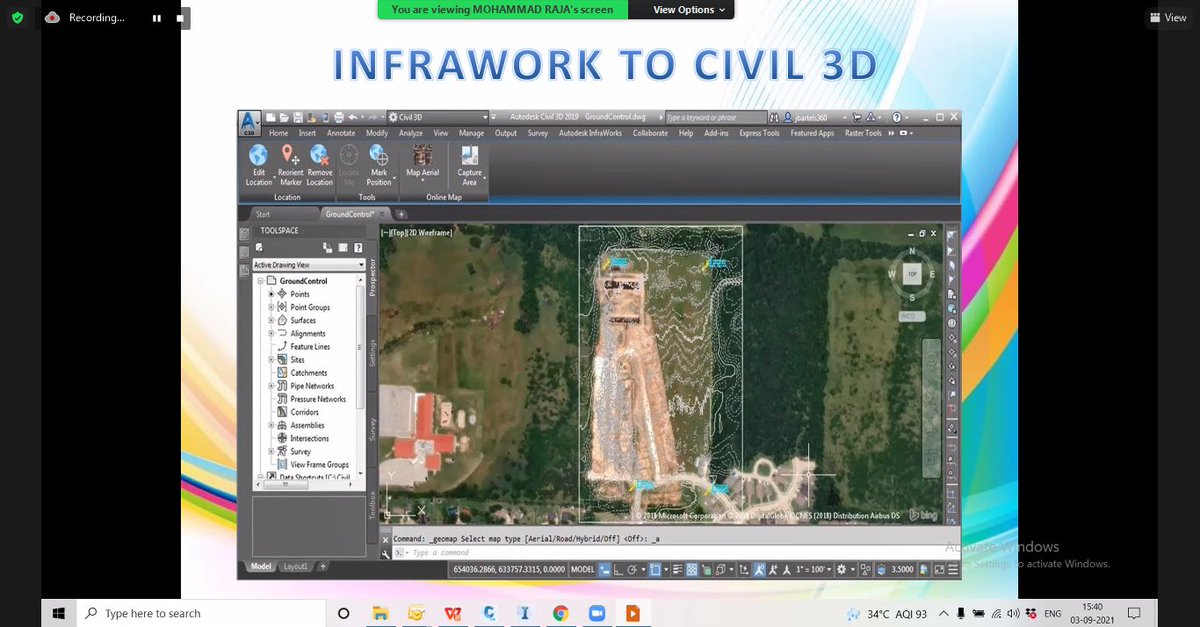Viewport: 1200px width, 627px height.
Task: Toggle object snap in the status bar
Action: [654, 569]
